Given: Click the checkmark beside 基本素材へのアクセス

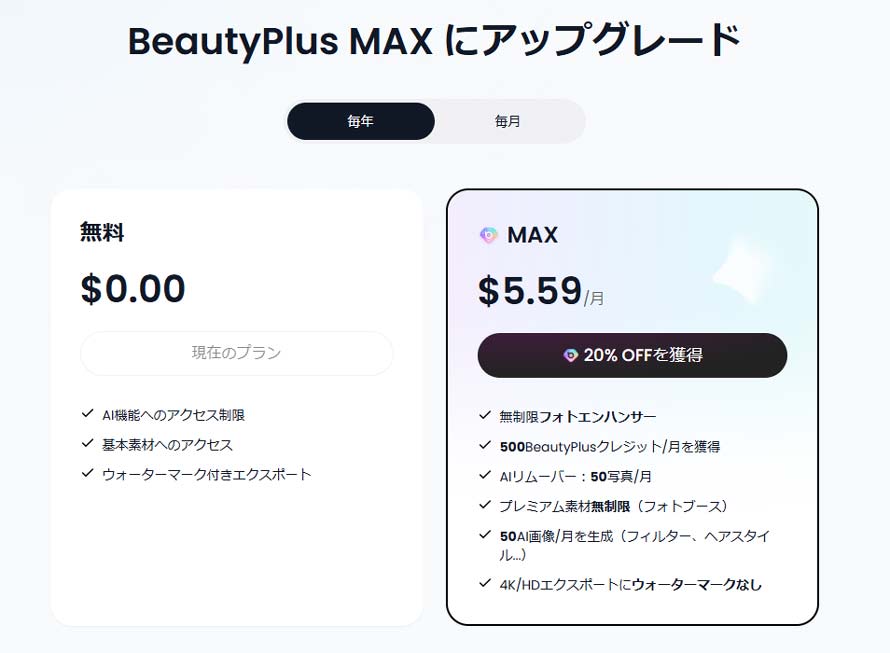Looking at the screenshot, I should pyautogui.click(x=88, y=444).
